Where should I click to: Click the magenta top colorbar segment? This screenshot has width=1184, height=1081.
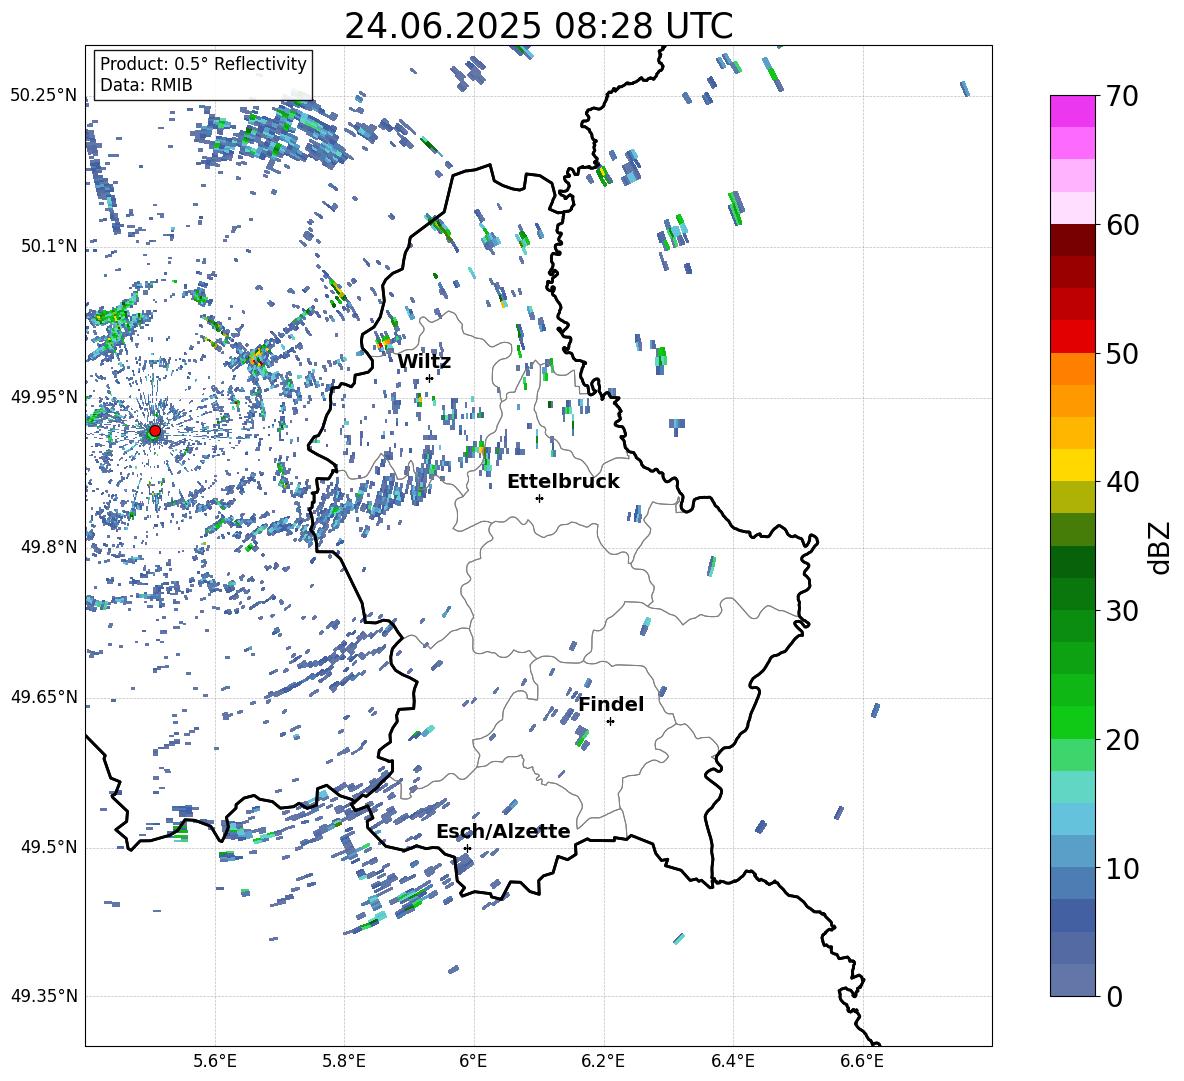tap(1073, 111)
